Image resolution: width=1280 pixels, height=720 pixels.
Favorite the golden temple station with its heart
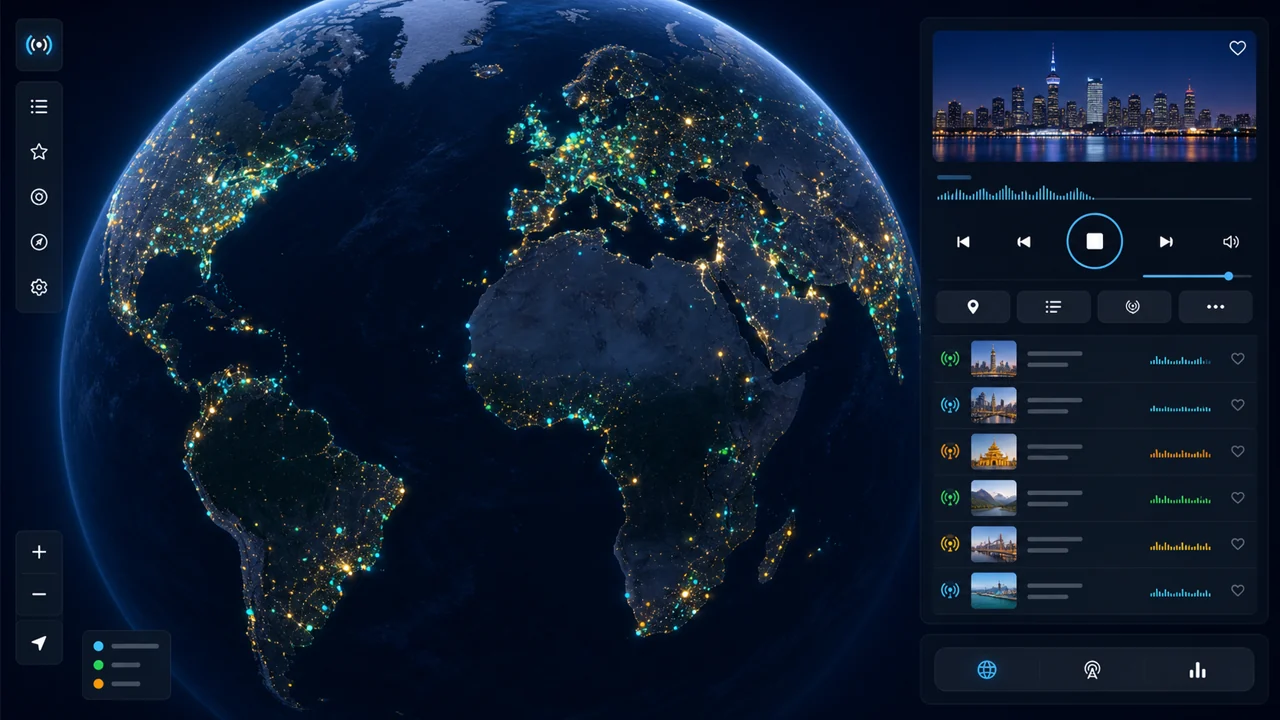click(1237, 451)
